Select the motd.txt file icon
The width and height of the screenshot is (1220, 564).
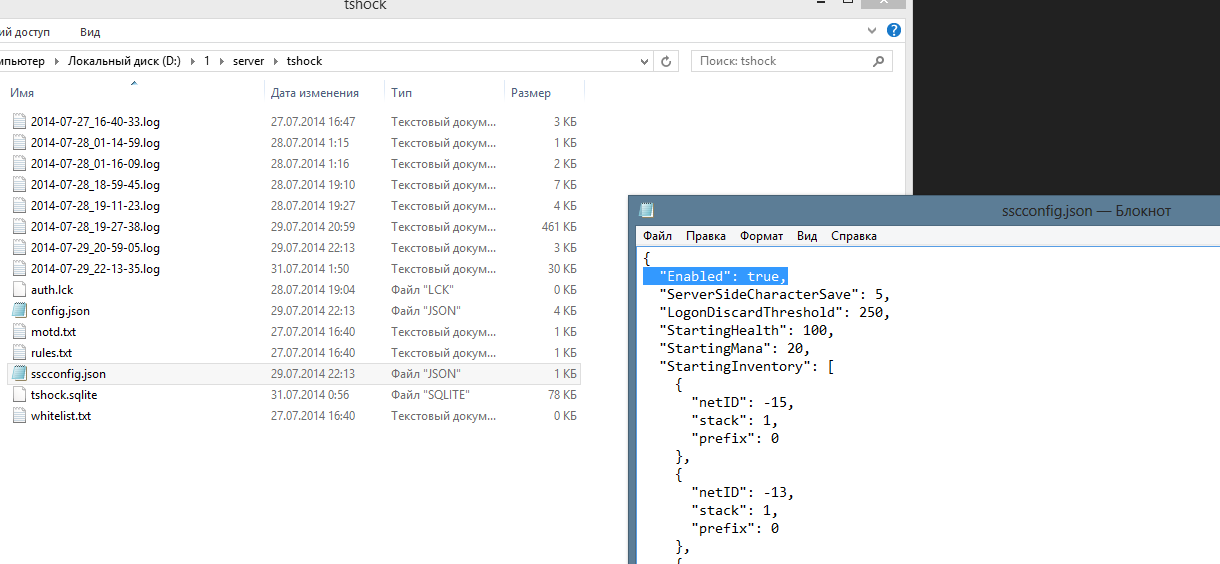point(20,332)
